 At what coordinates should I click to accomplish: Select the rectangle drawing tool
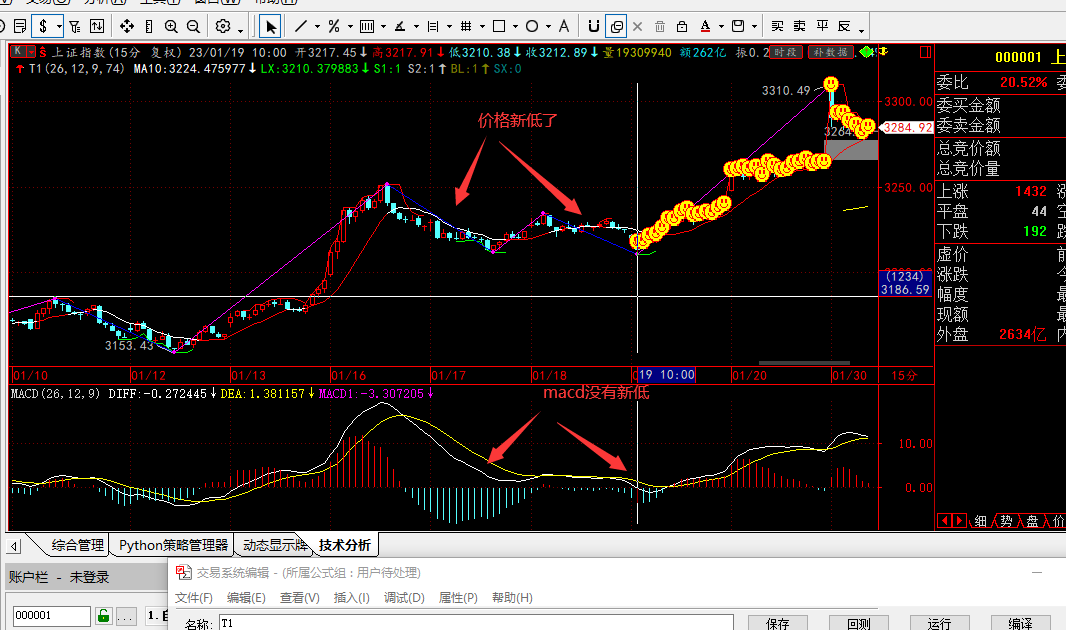[x=499, y=27]
